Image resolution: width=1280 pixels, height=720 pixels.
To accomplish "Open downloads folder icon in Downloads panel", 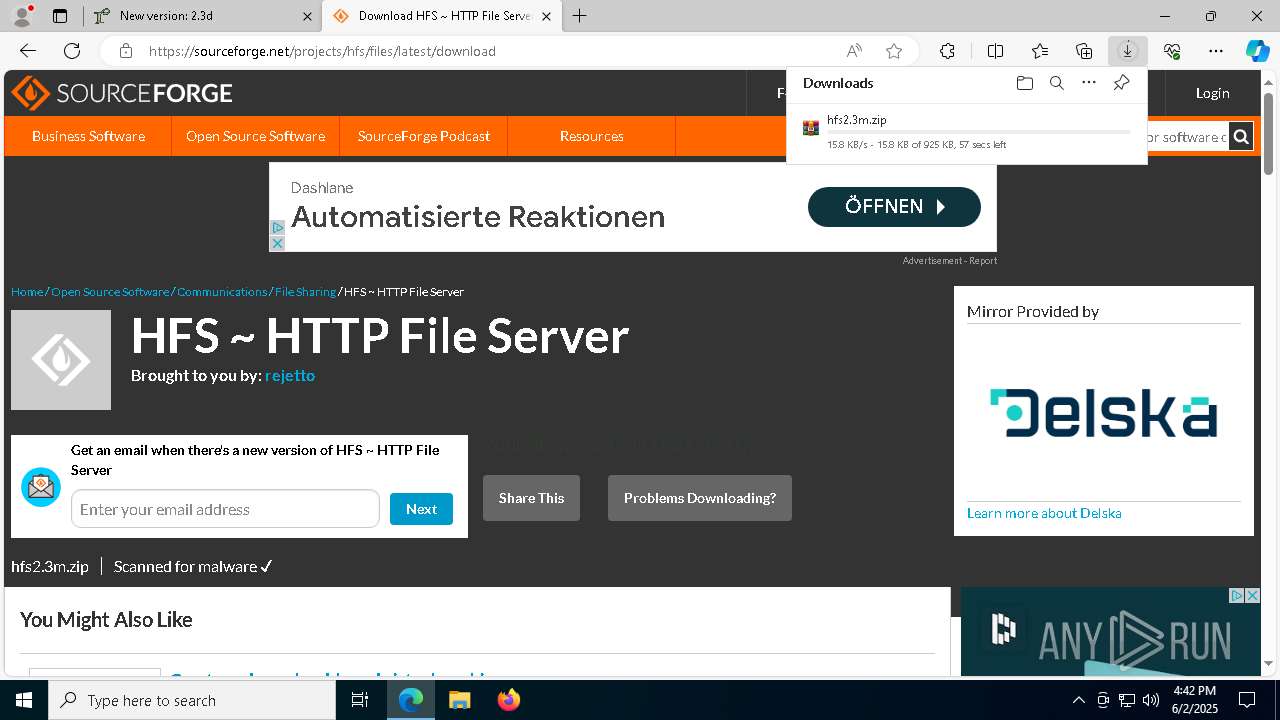I will point(1024,83).
